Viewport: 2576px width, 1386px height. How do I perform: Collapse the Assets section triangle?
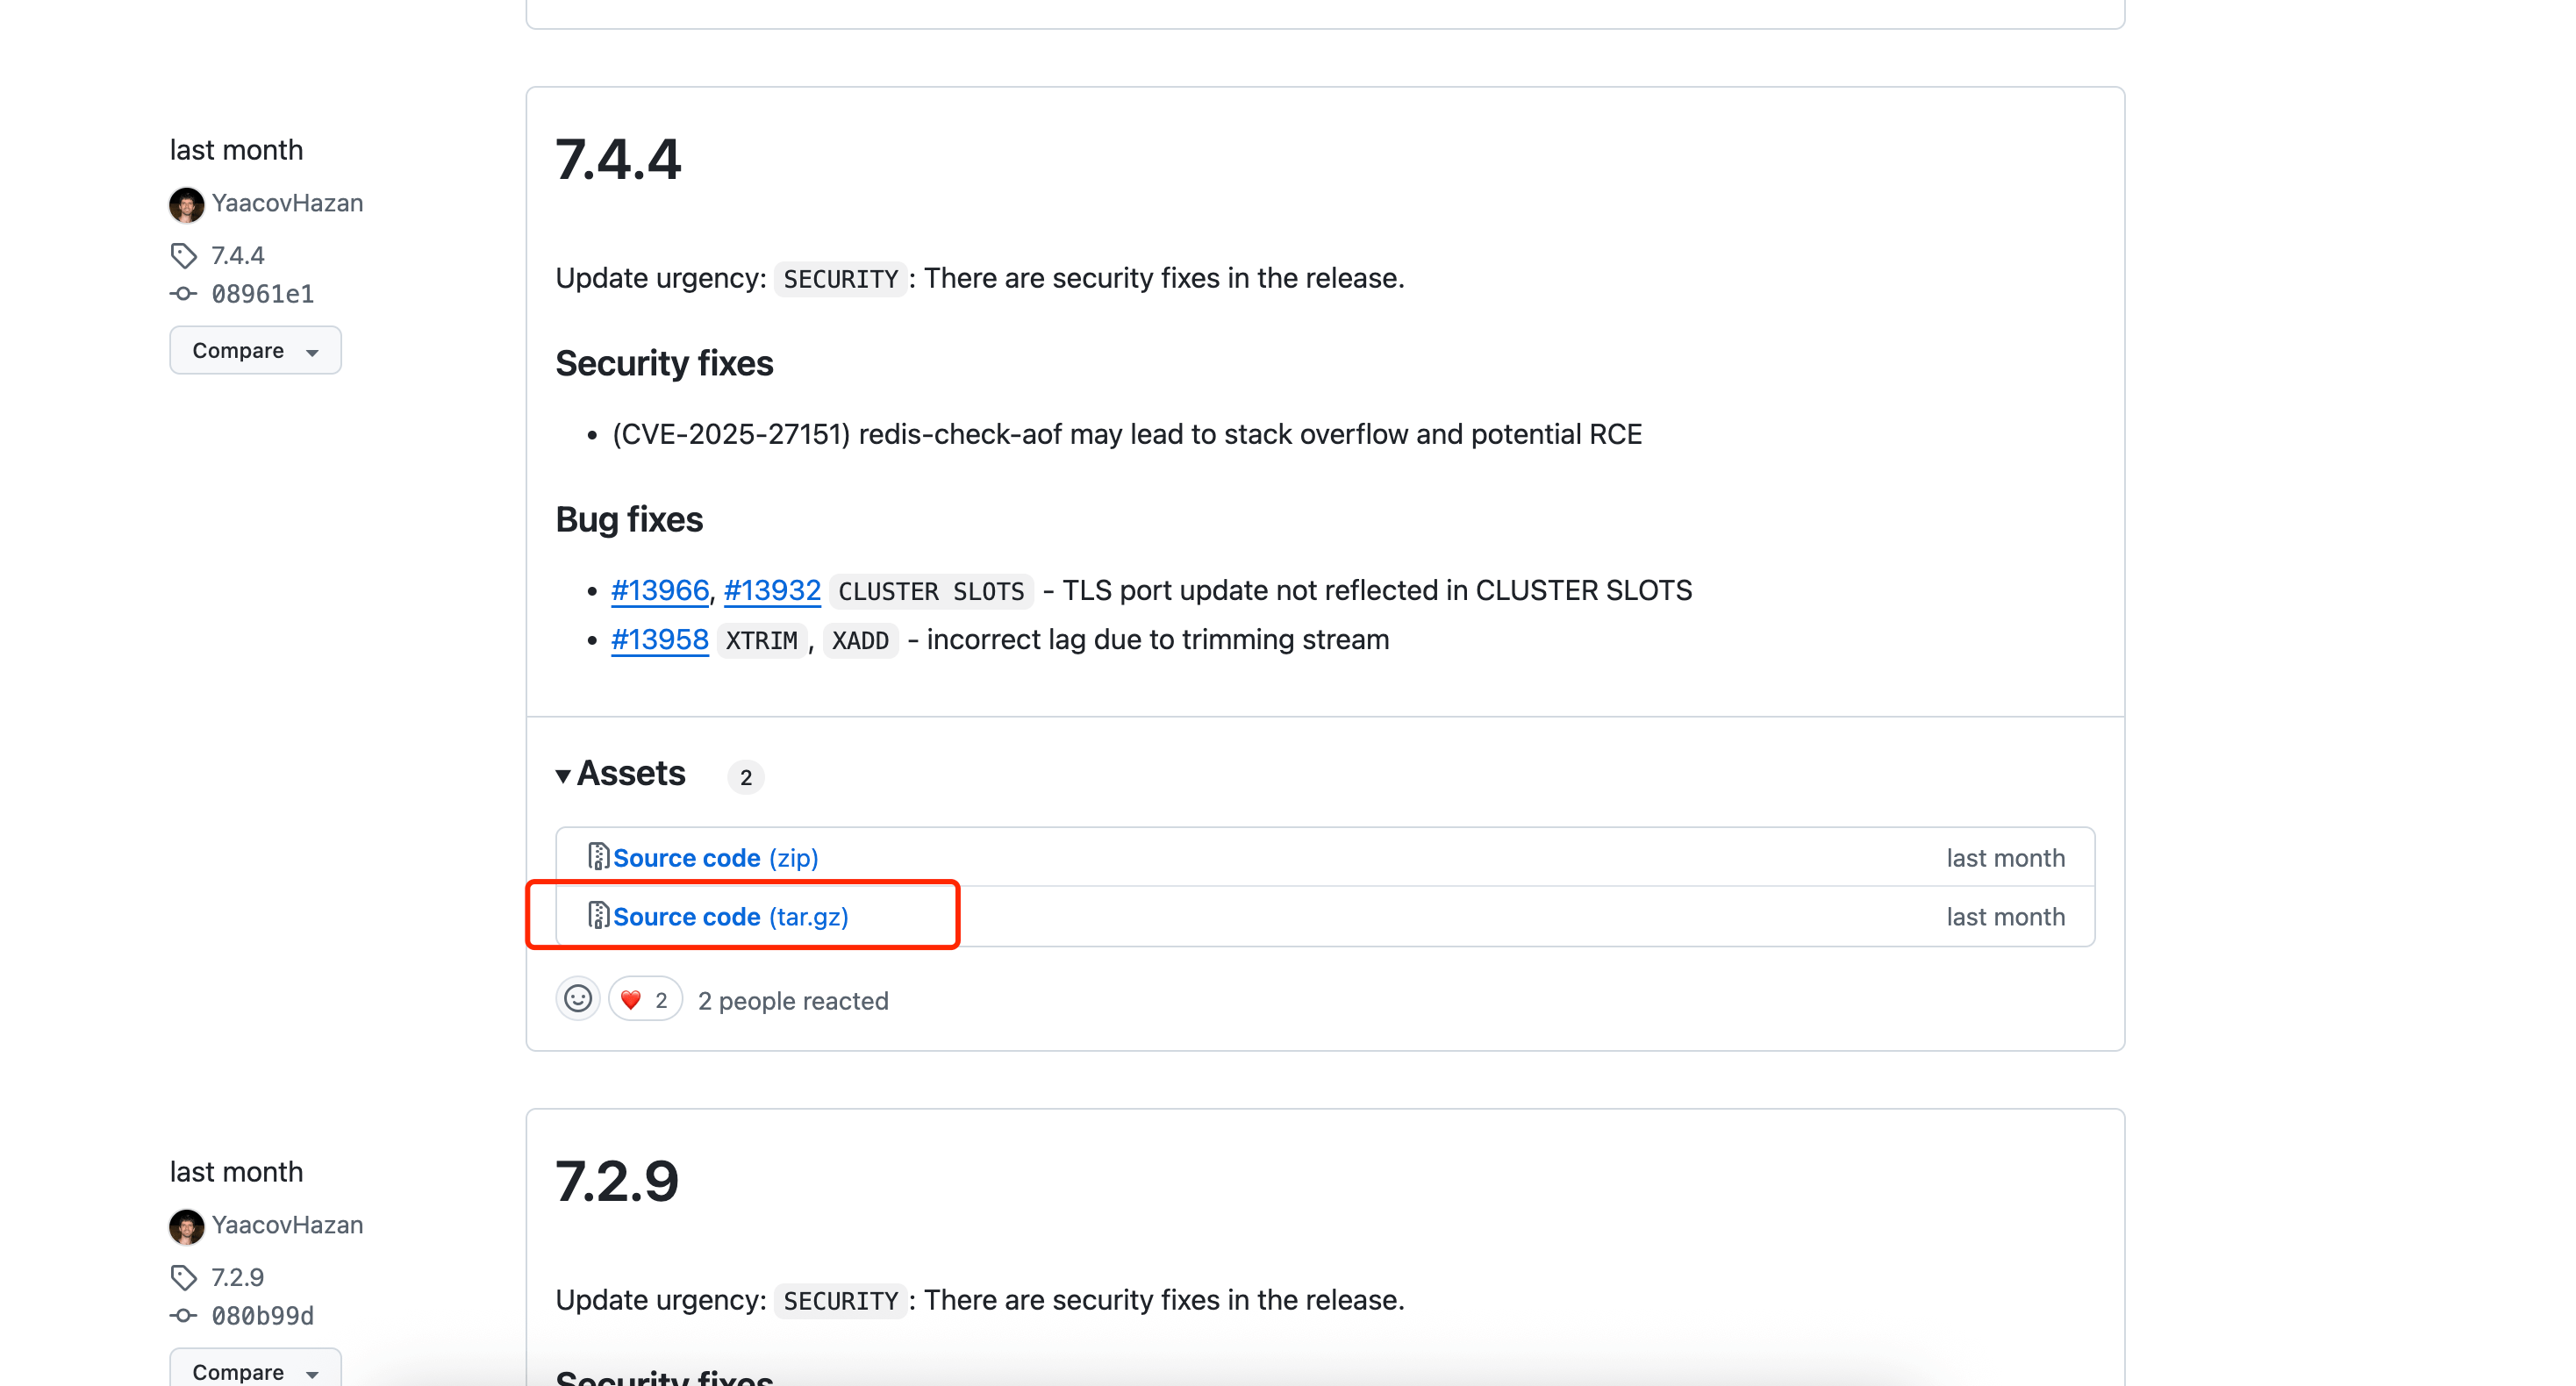pyautogui.click(x=563, y=776)
